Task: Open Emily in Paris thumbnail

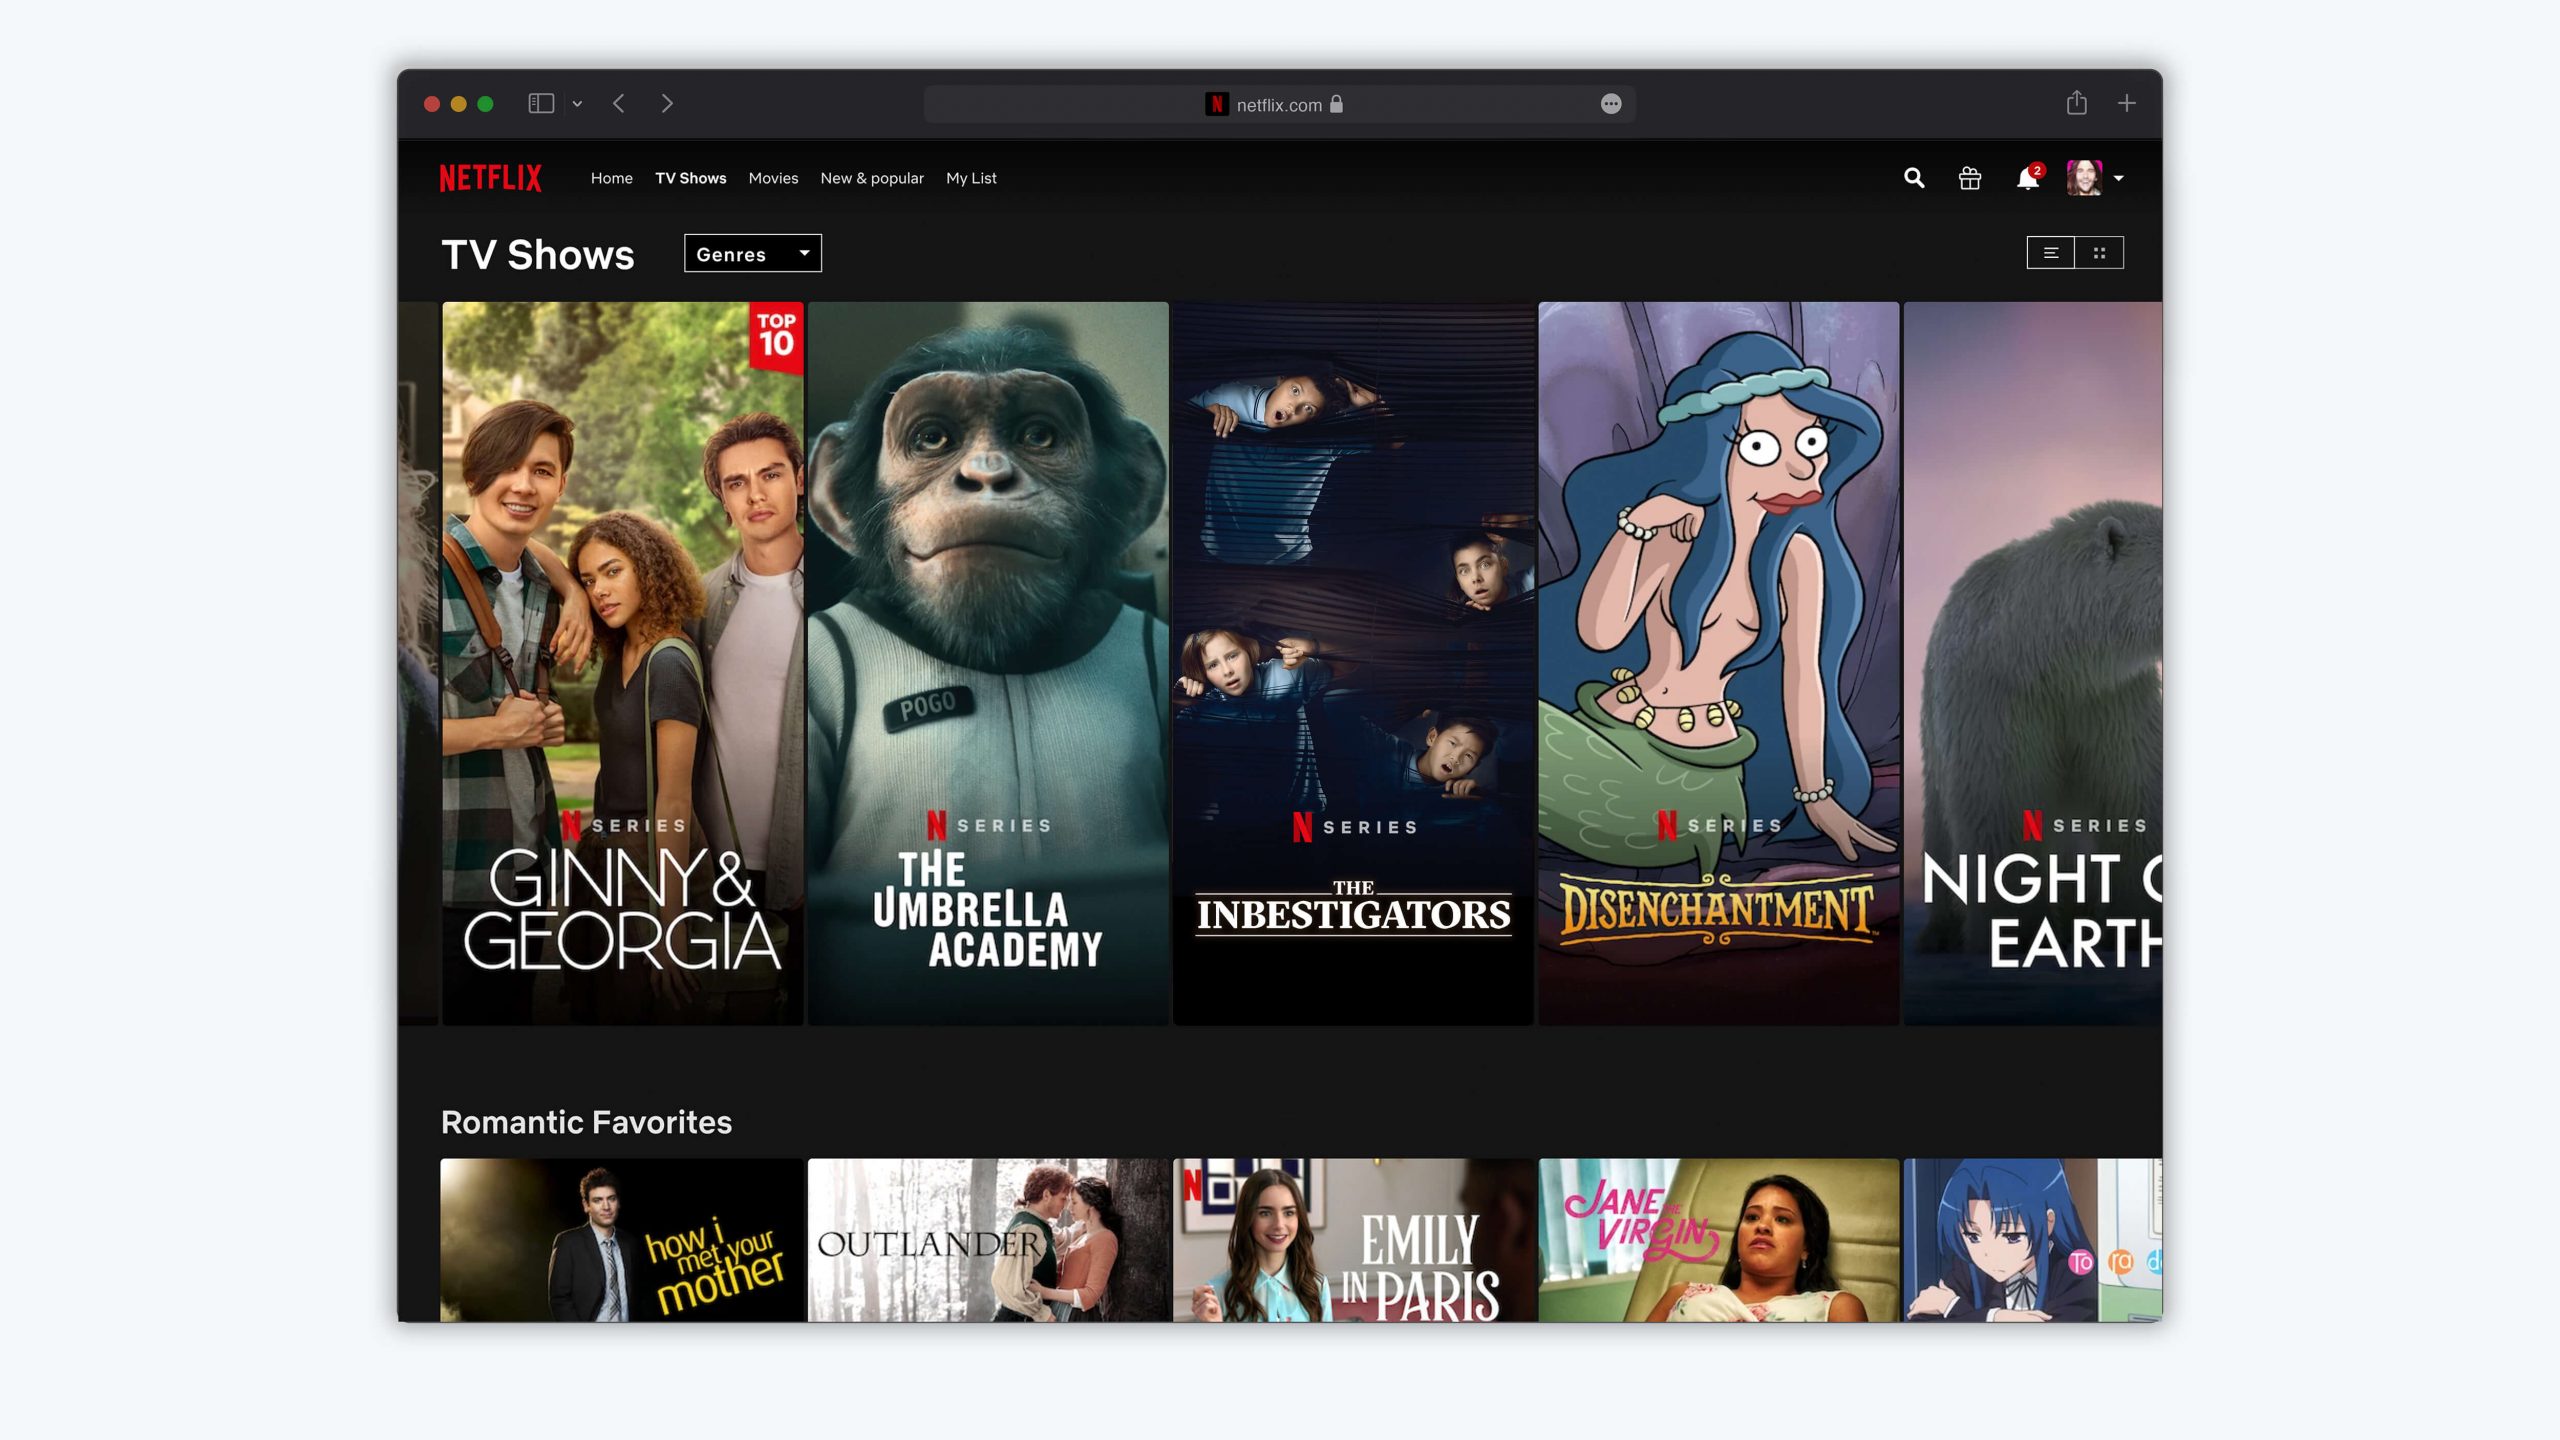Action: pos(1352,1240)
